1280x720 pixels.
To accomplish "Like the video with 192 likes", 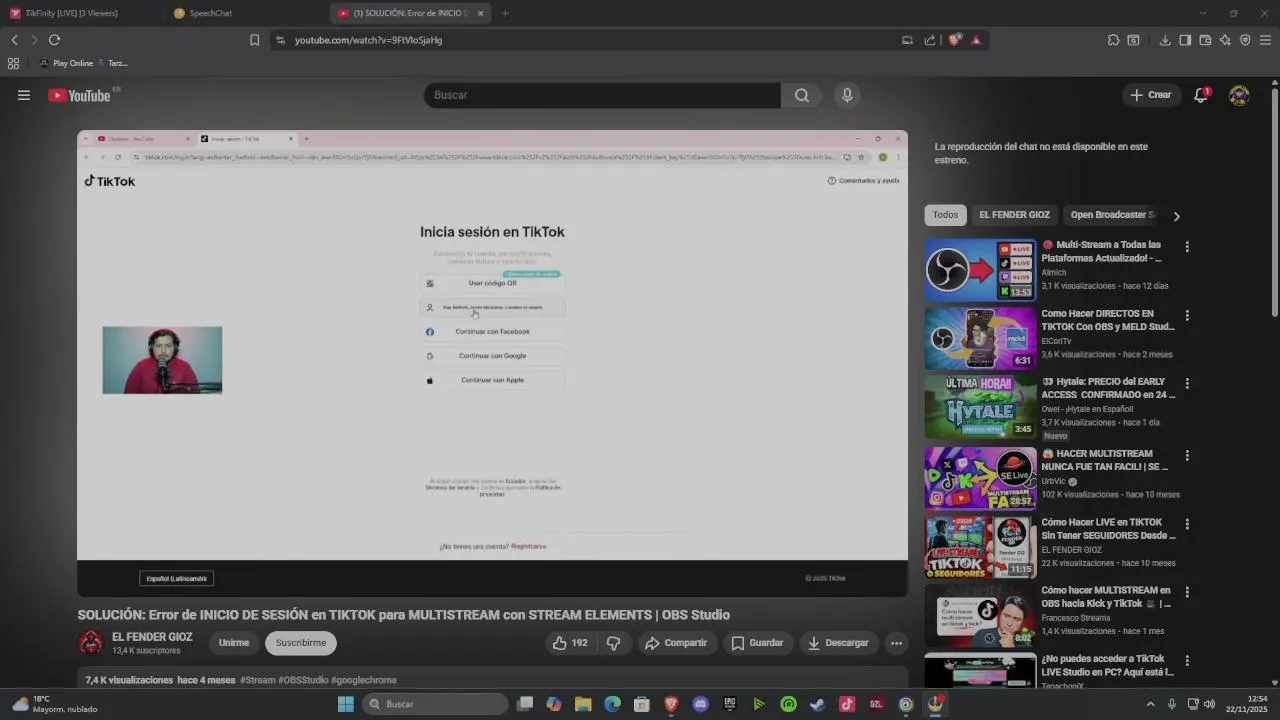I will point(570,643).
